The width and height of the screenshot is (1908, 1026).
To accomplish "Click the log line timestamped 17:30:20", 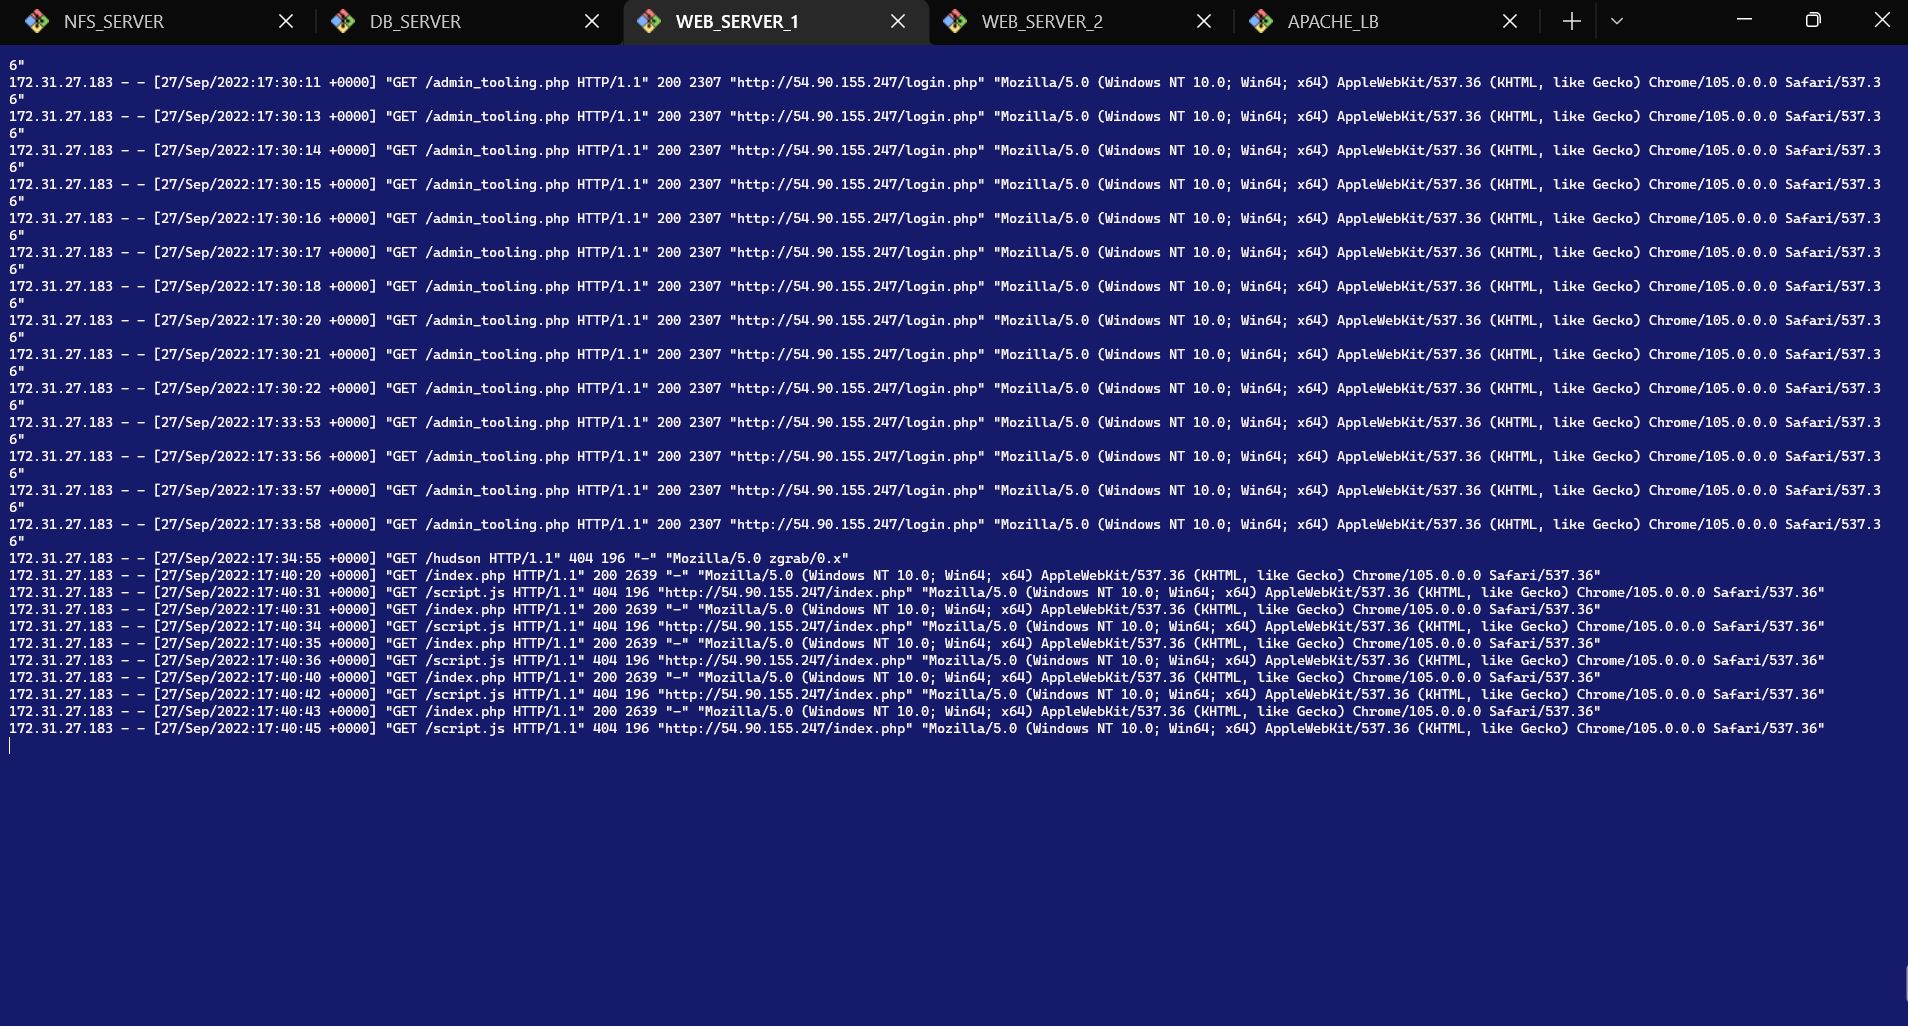I will click(945, 329).
